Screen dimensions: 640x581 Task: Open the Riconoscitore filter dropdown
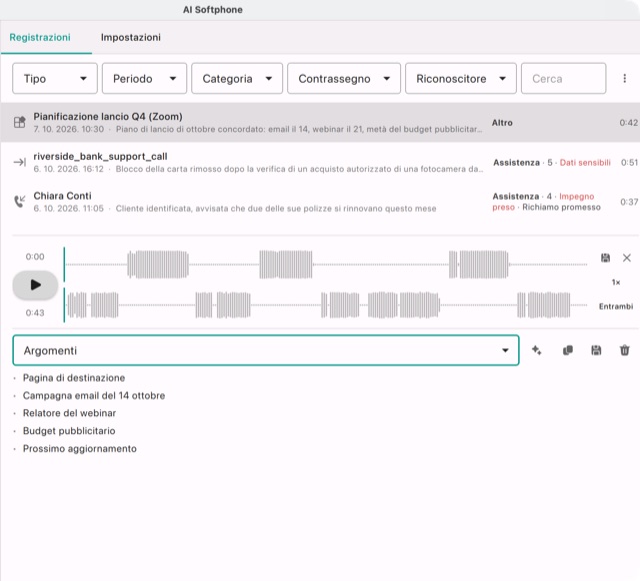460,78
